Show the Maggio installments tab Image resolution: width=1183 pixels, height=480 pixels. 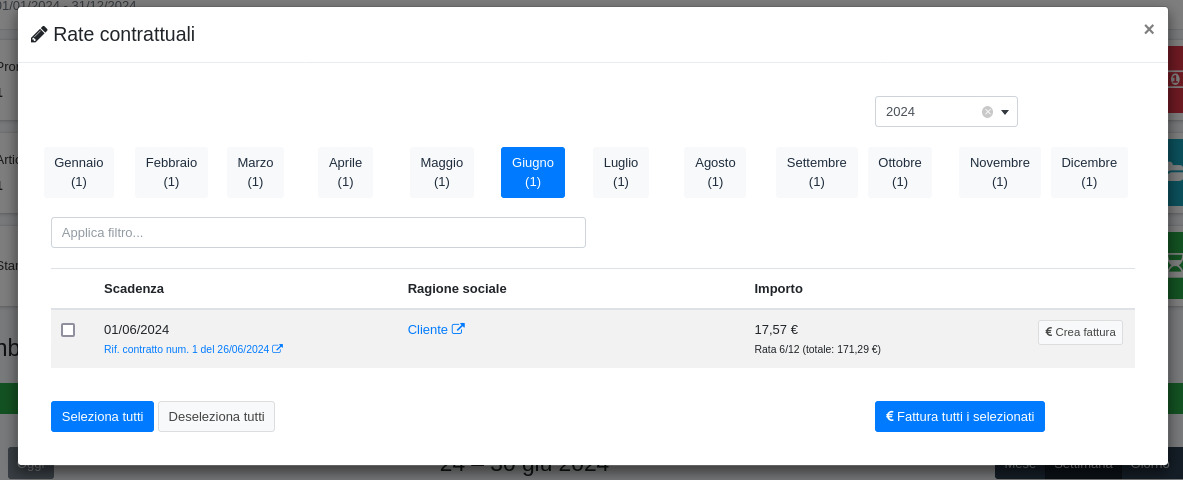point(441,172)
